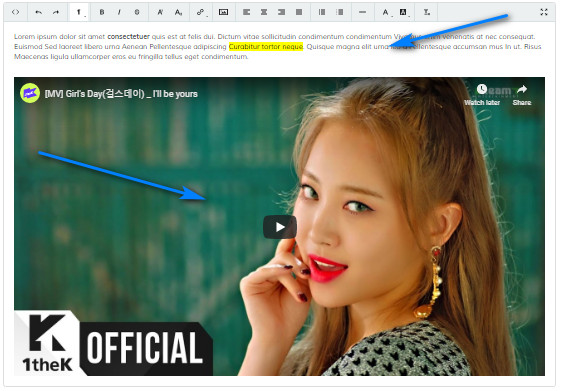Viewport: 561px width, 391px height.
Task: Insert an unordered bullet list
Action: [x=322, y=12]
